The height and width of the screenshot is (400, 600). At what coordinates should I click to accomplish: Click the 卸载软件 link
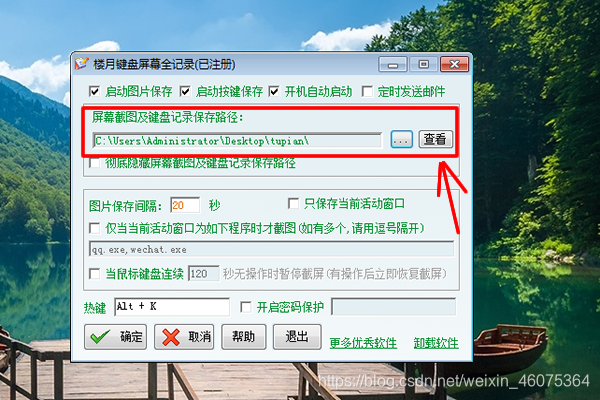(436, 343)
